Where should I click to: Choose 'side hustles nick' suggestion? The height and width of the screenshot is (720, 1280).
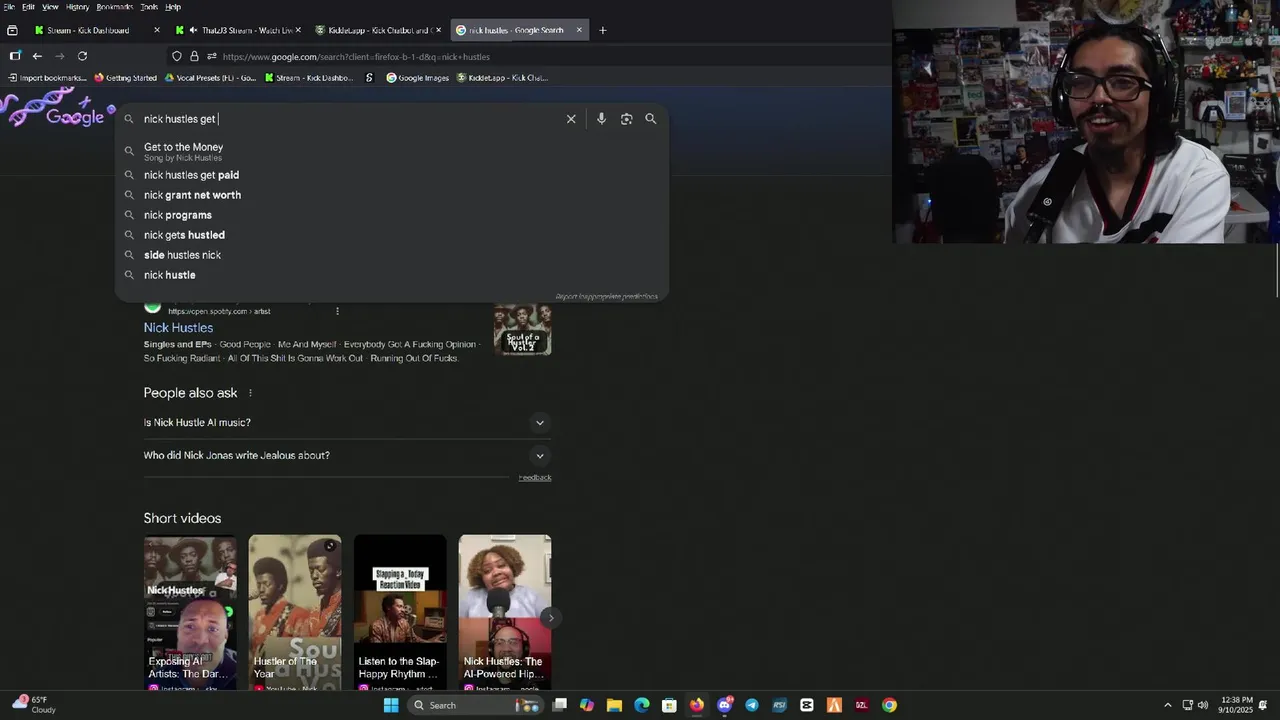(392, 255)
